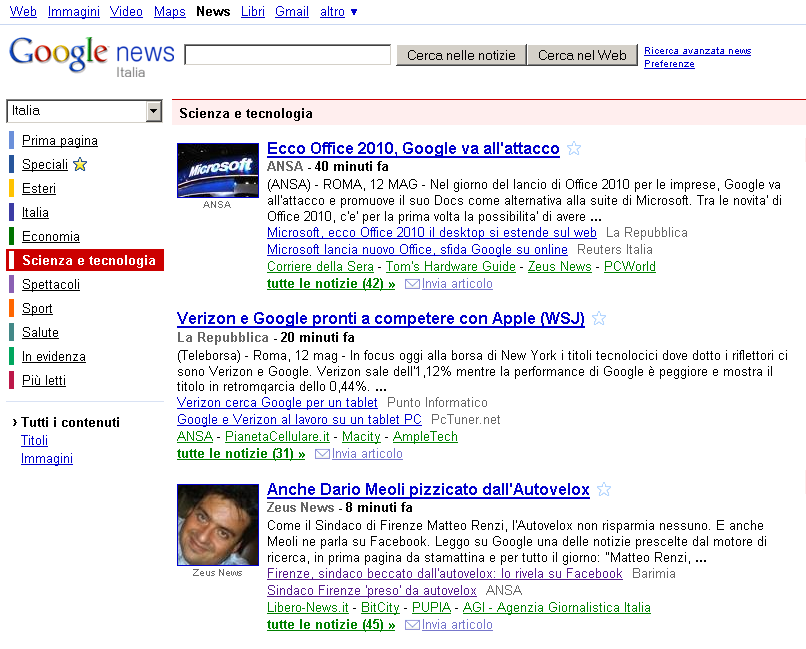806x649 pixels.
Task: Open green ANSA link in the Verizon story
Action: [195, 437]
